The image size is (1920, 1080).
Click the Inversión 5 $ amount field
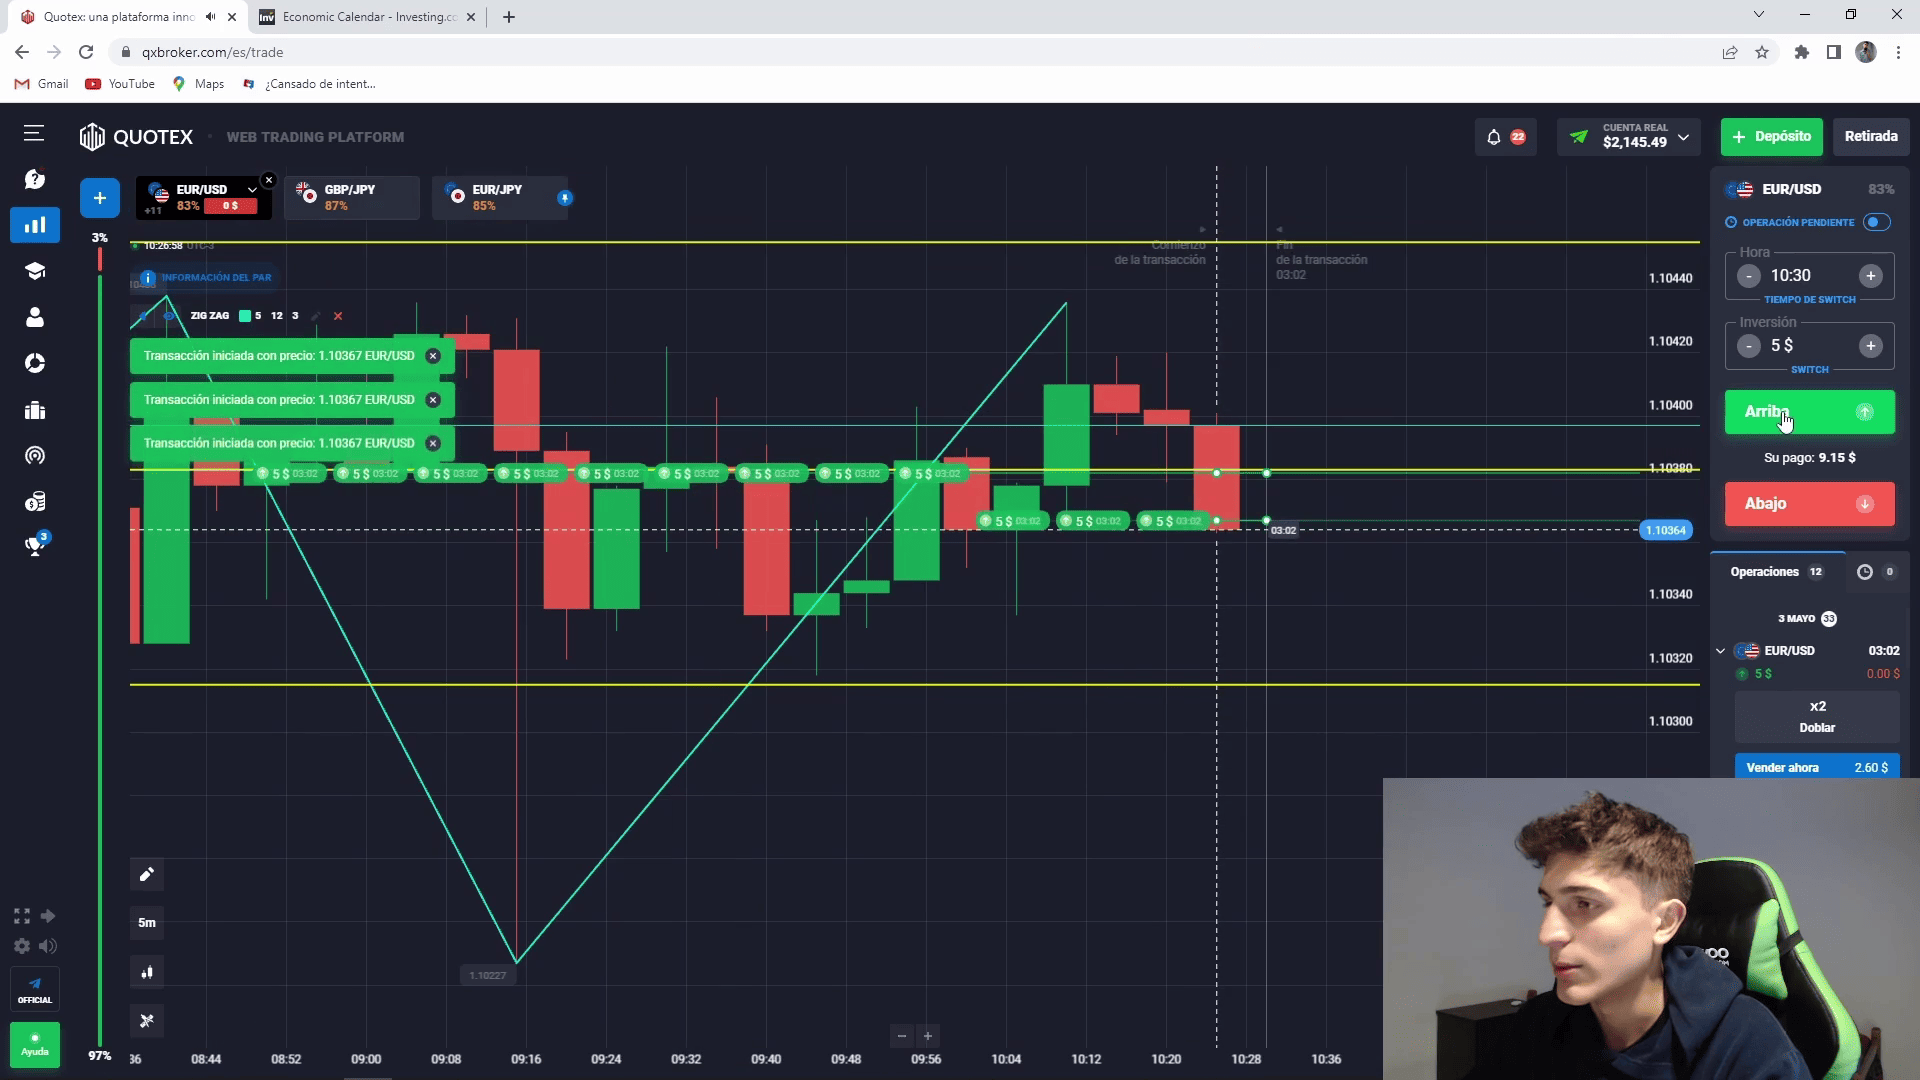[1808, 346]
